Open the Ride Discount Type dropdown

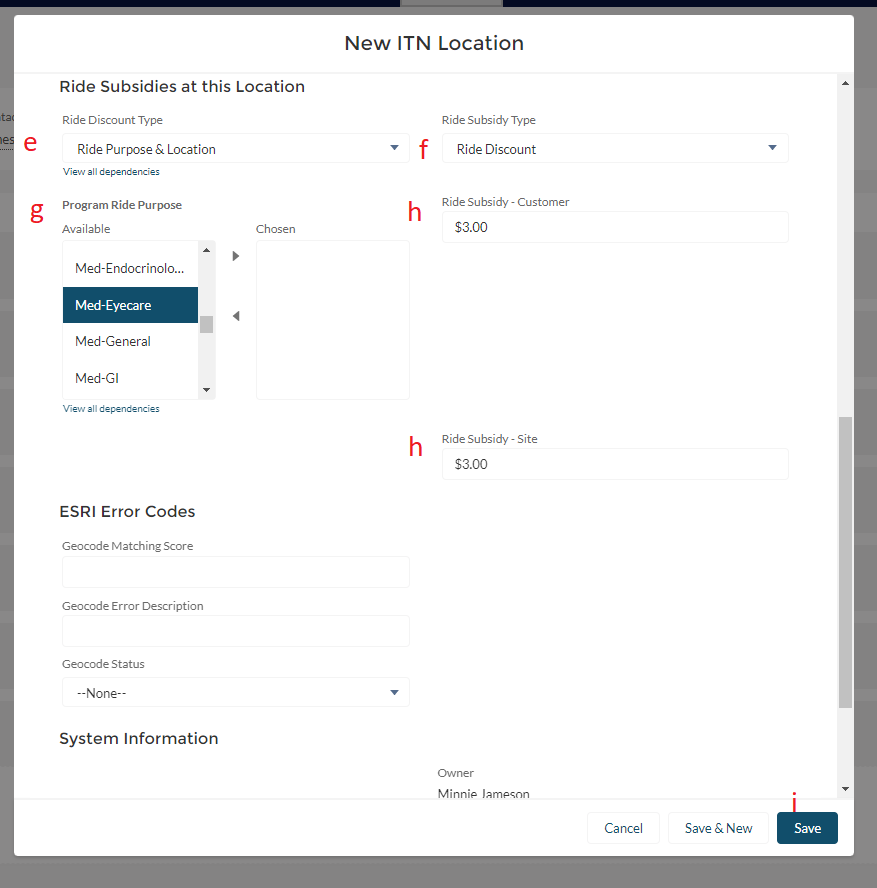pyautogui.click(x=235, y=149)
